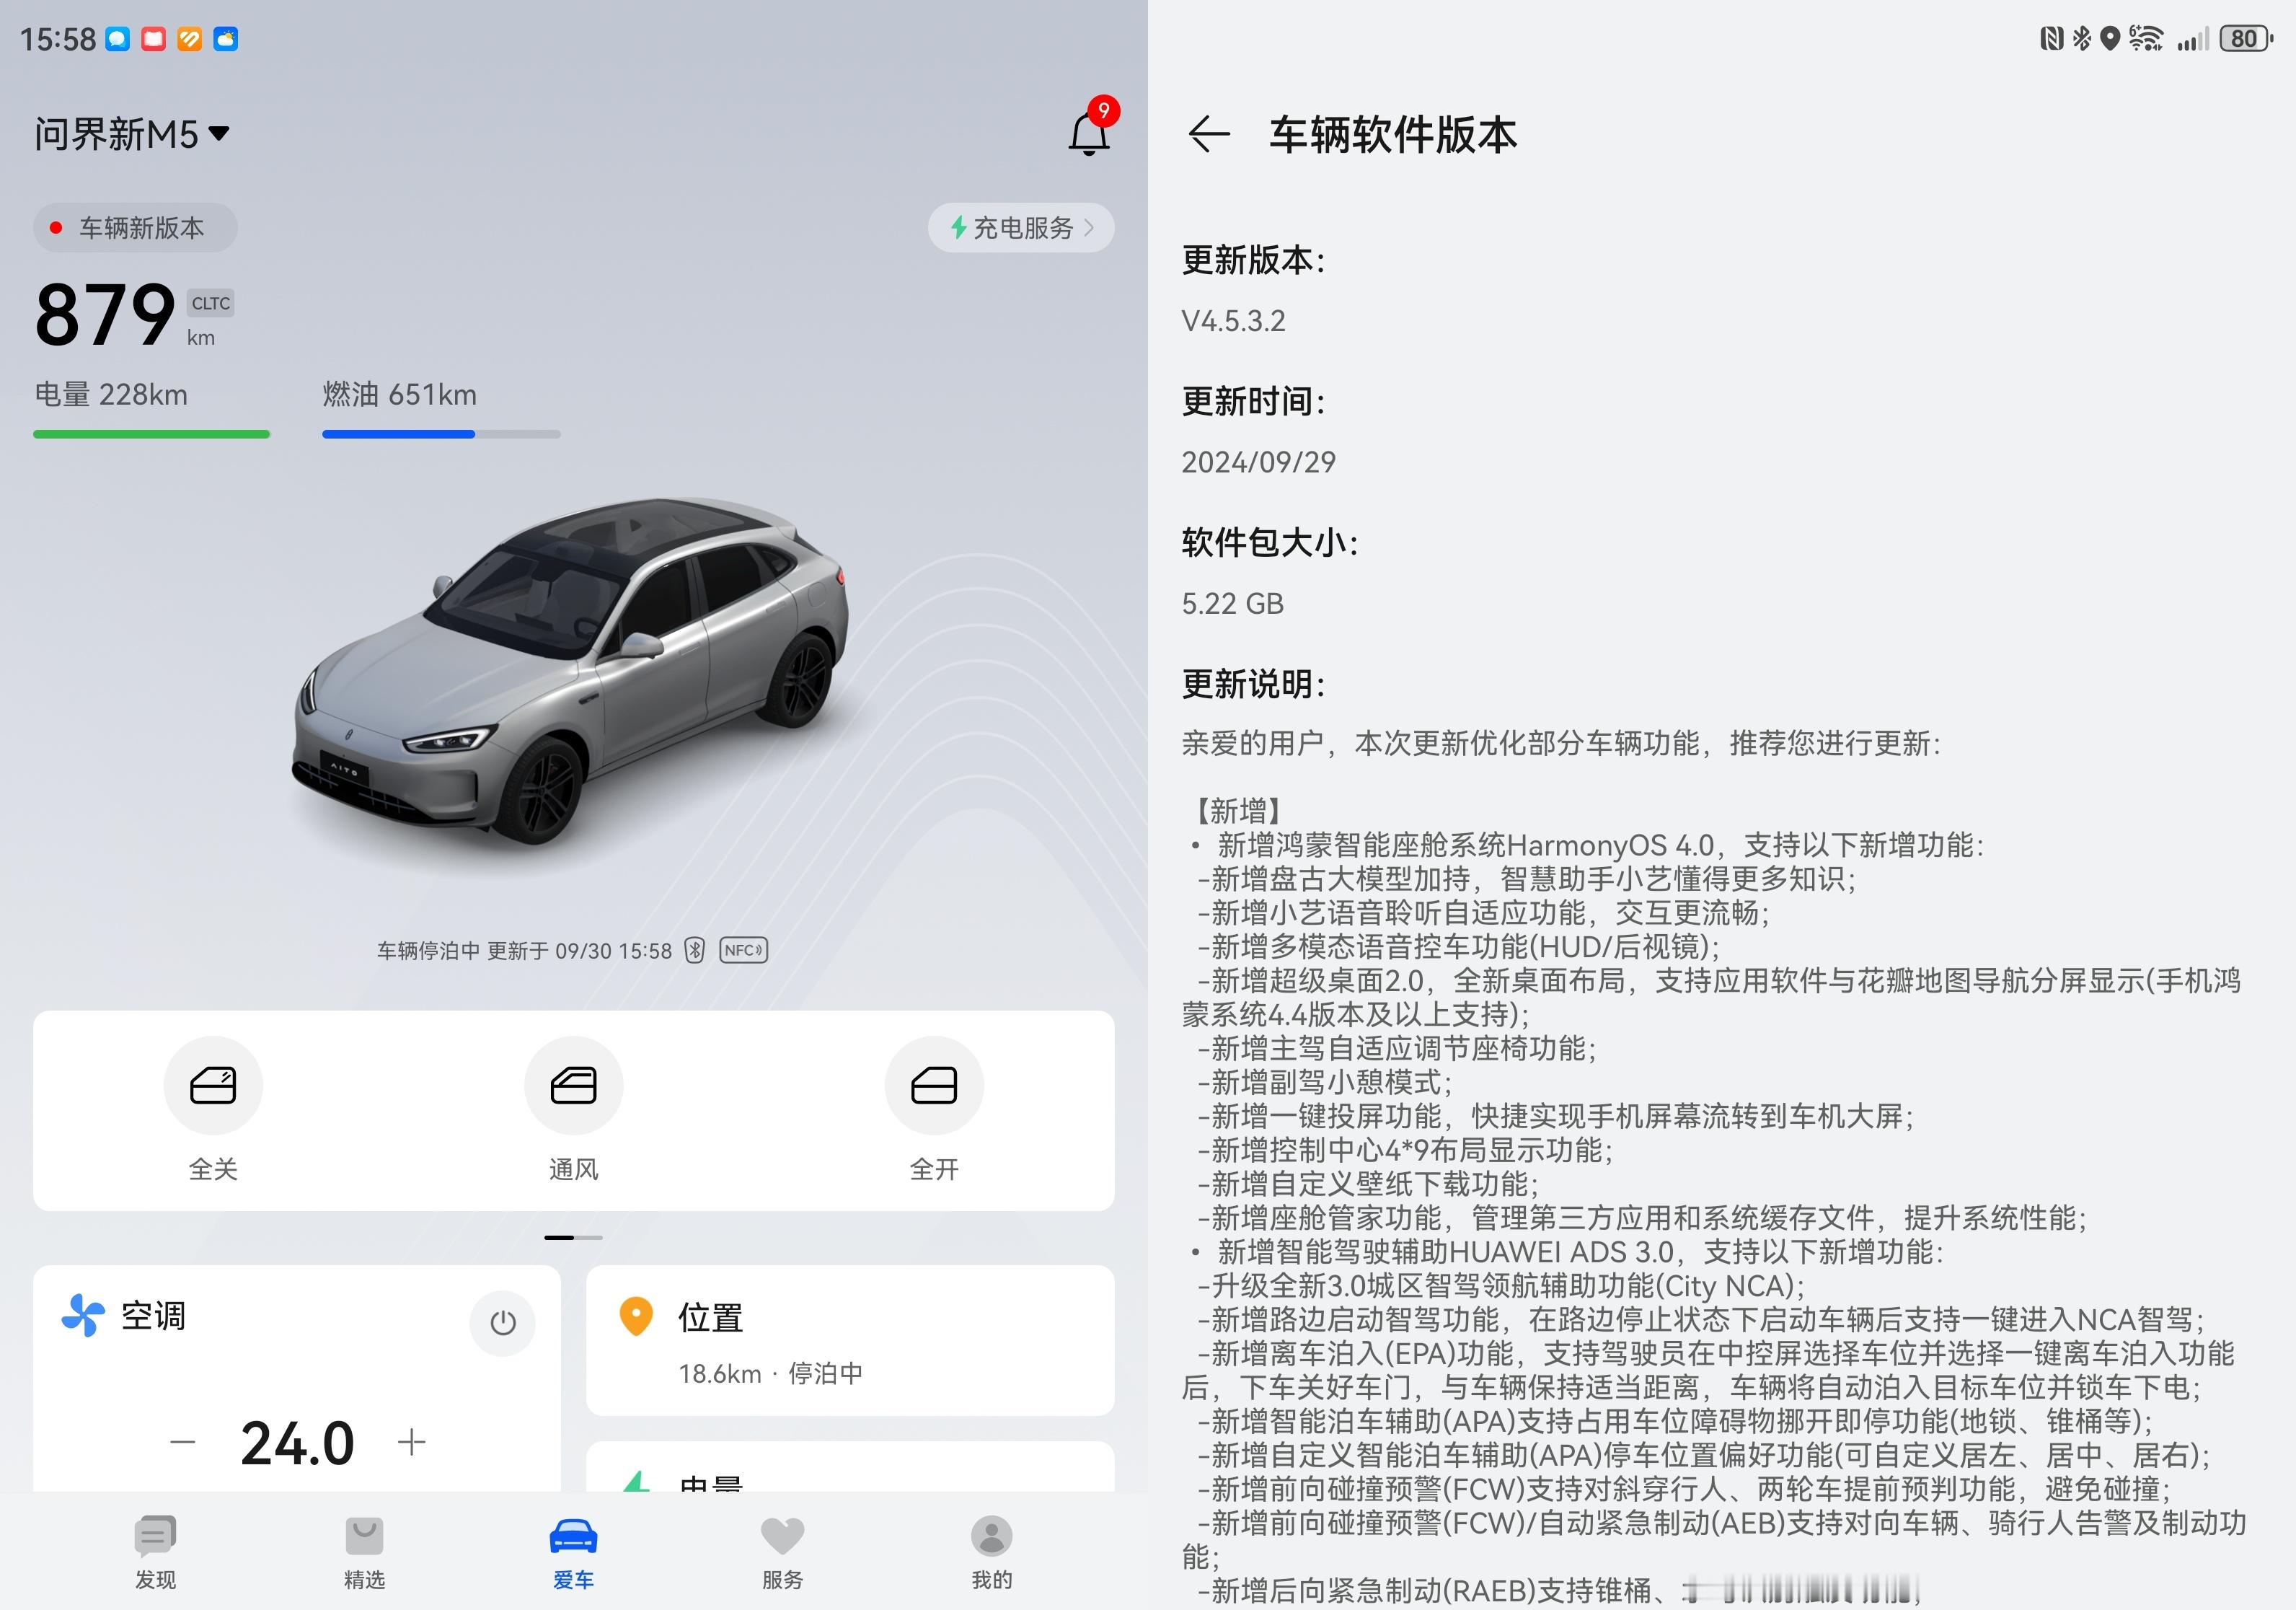2296x1610 pixels.
Task: Tap 车辆停泊中 更新于 09/30 15:58 status
Action: (x=524, y=951)
